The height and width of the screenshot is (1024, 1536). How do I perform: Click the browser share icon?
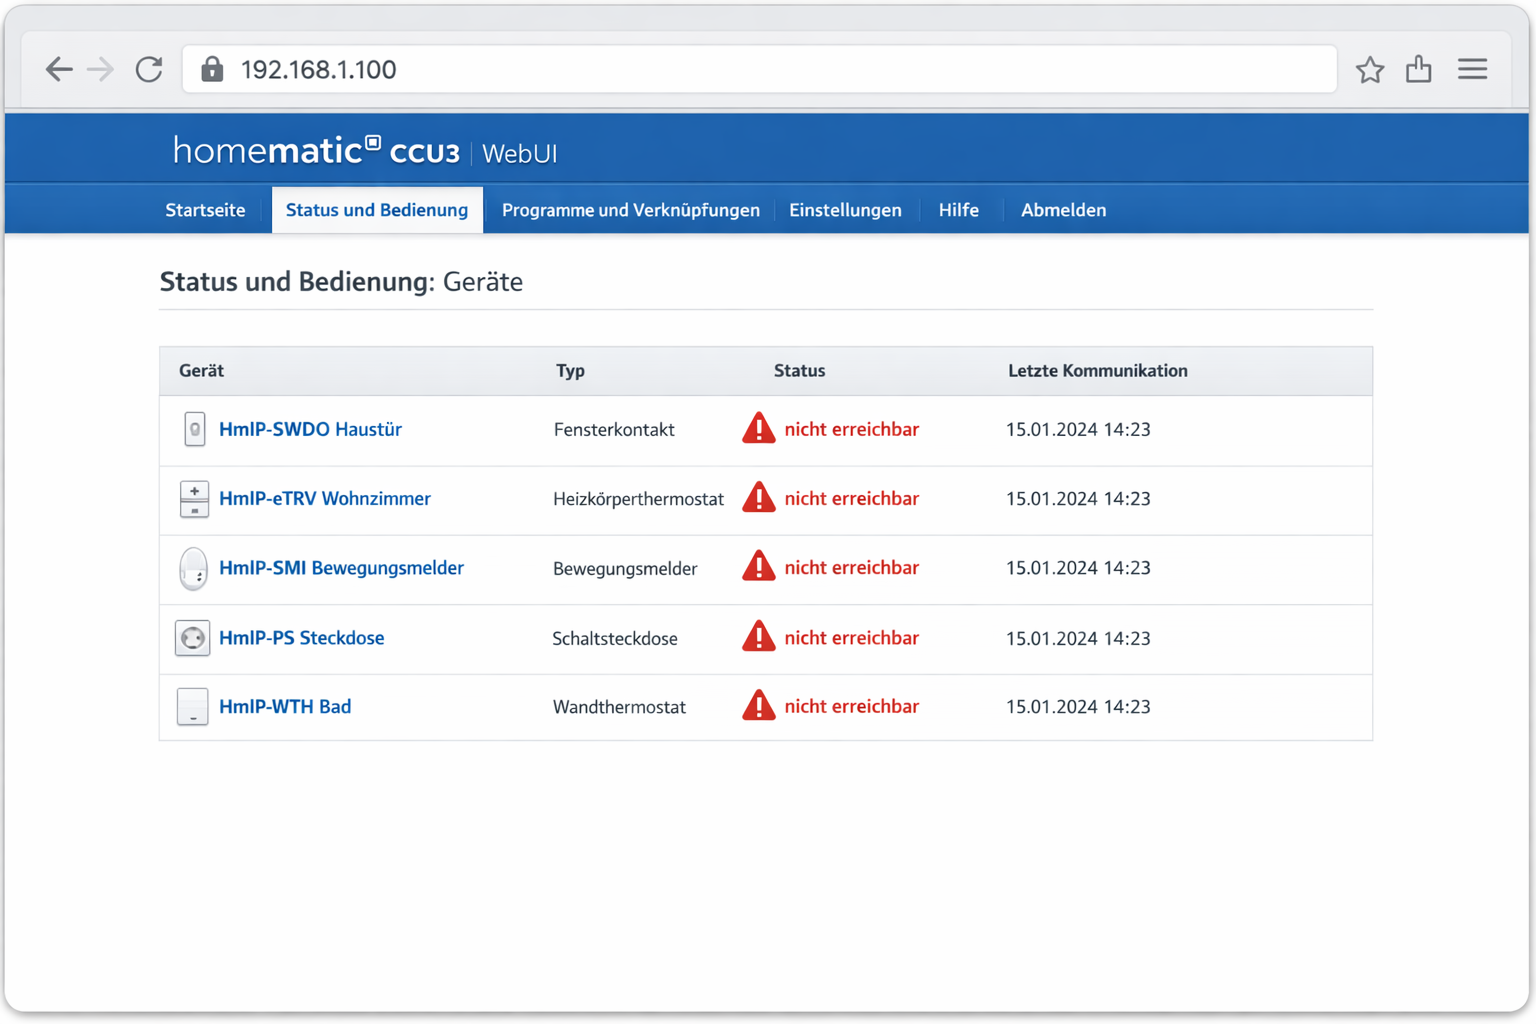[x=1418, y=69]
